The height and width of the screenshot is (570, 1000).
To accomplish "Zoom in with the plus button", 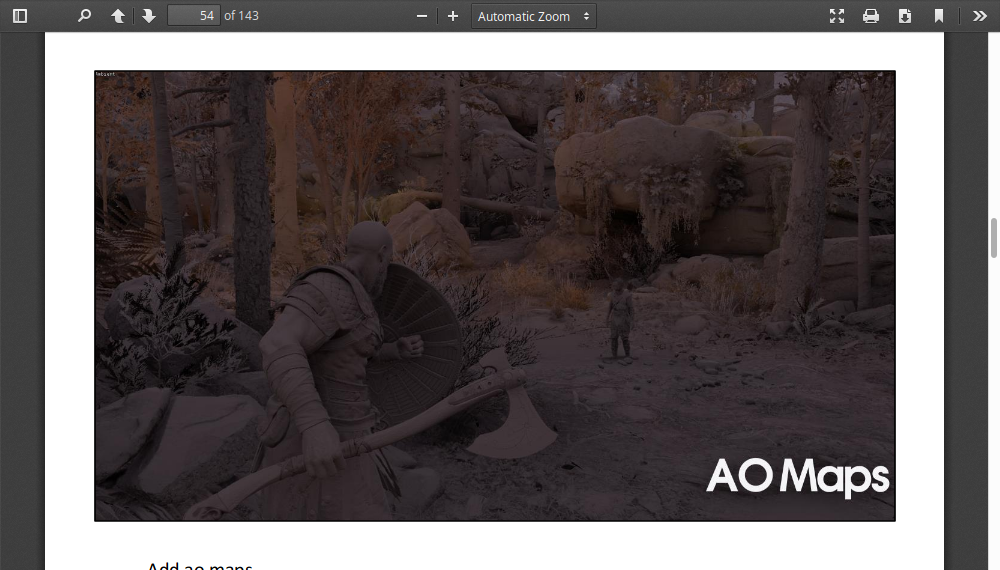I will (453, 16).
